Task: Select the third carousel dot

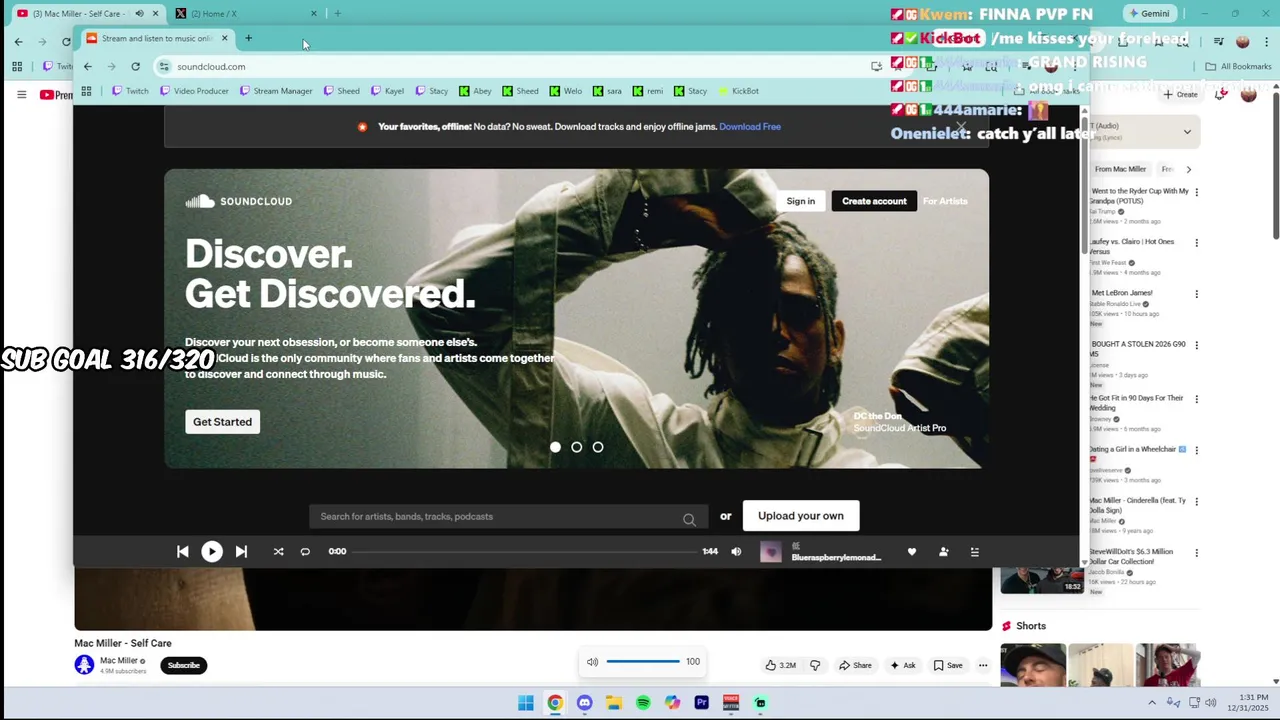Action: (x=597, y=447)
